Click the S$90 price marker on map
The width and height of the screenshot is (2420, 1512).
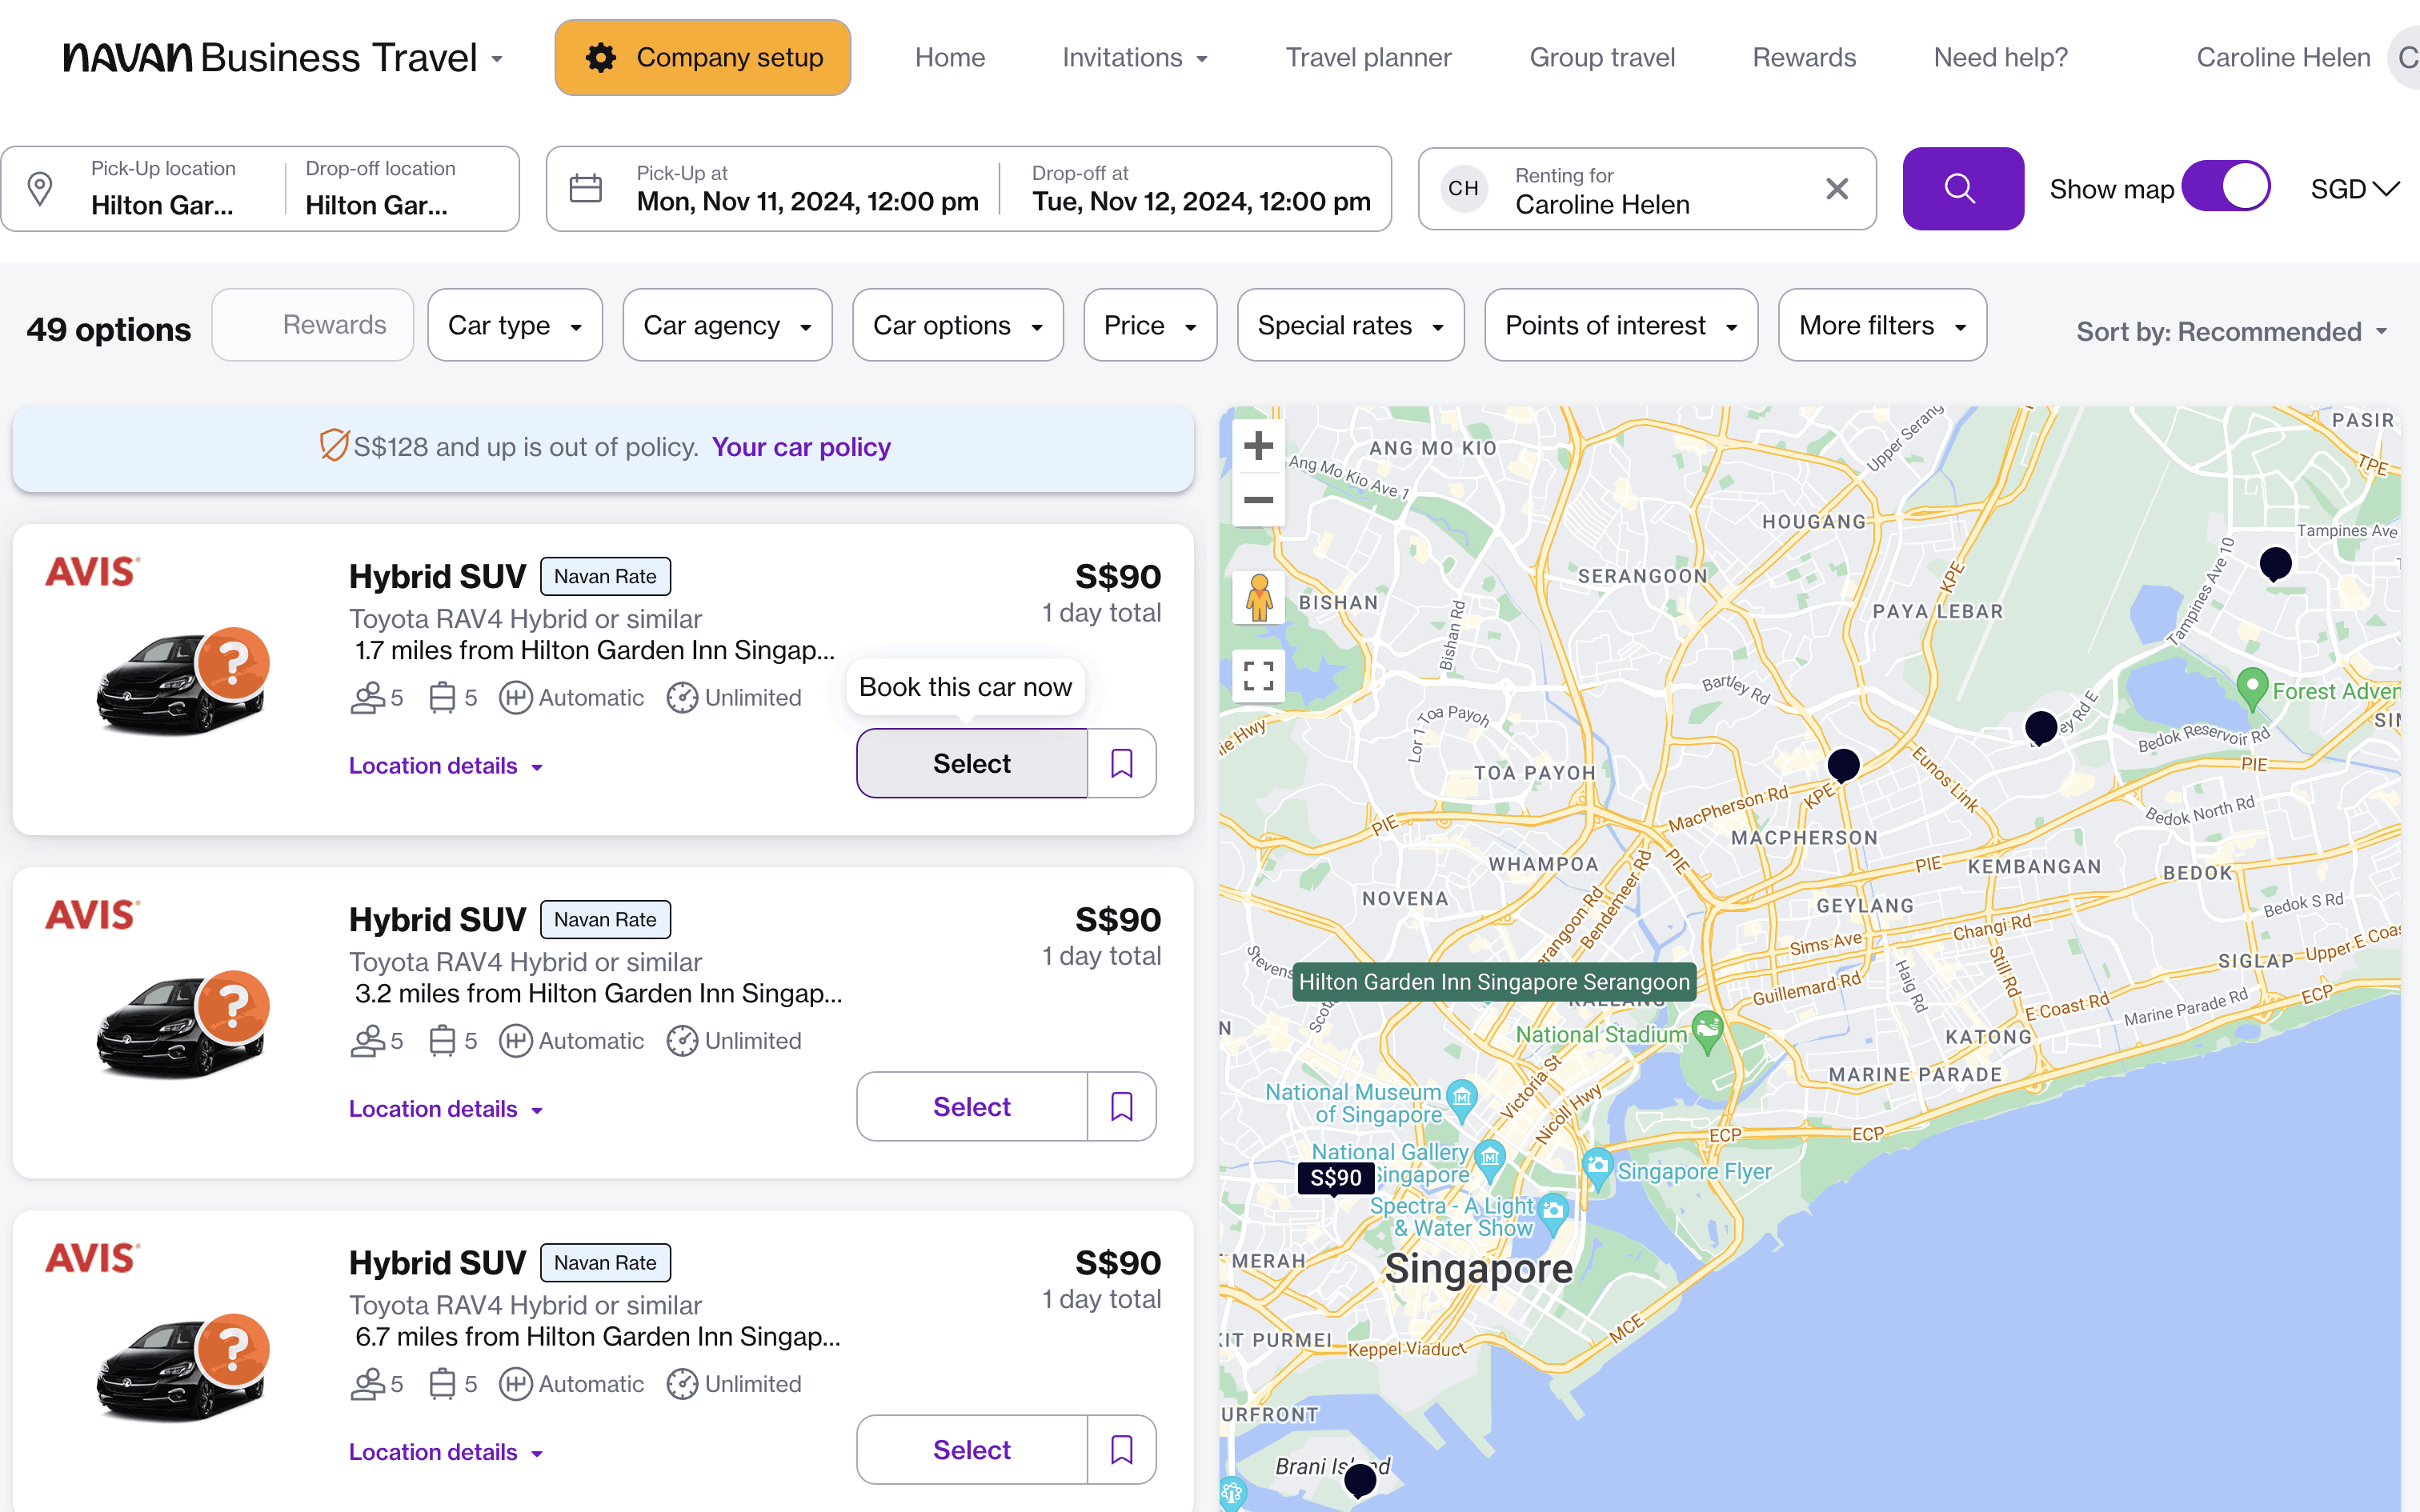pos(1335,1178)
